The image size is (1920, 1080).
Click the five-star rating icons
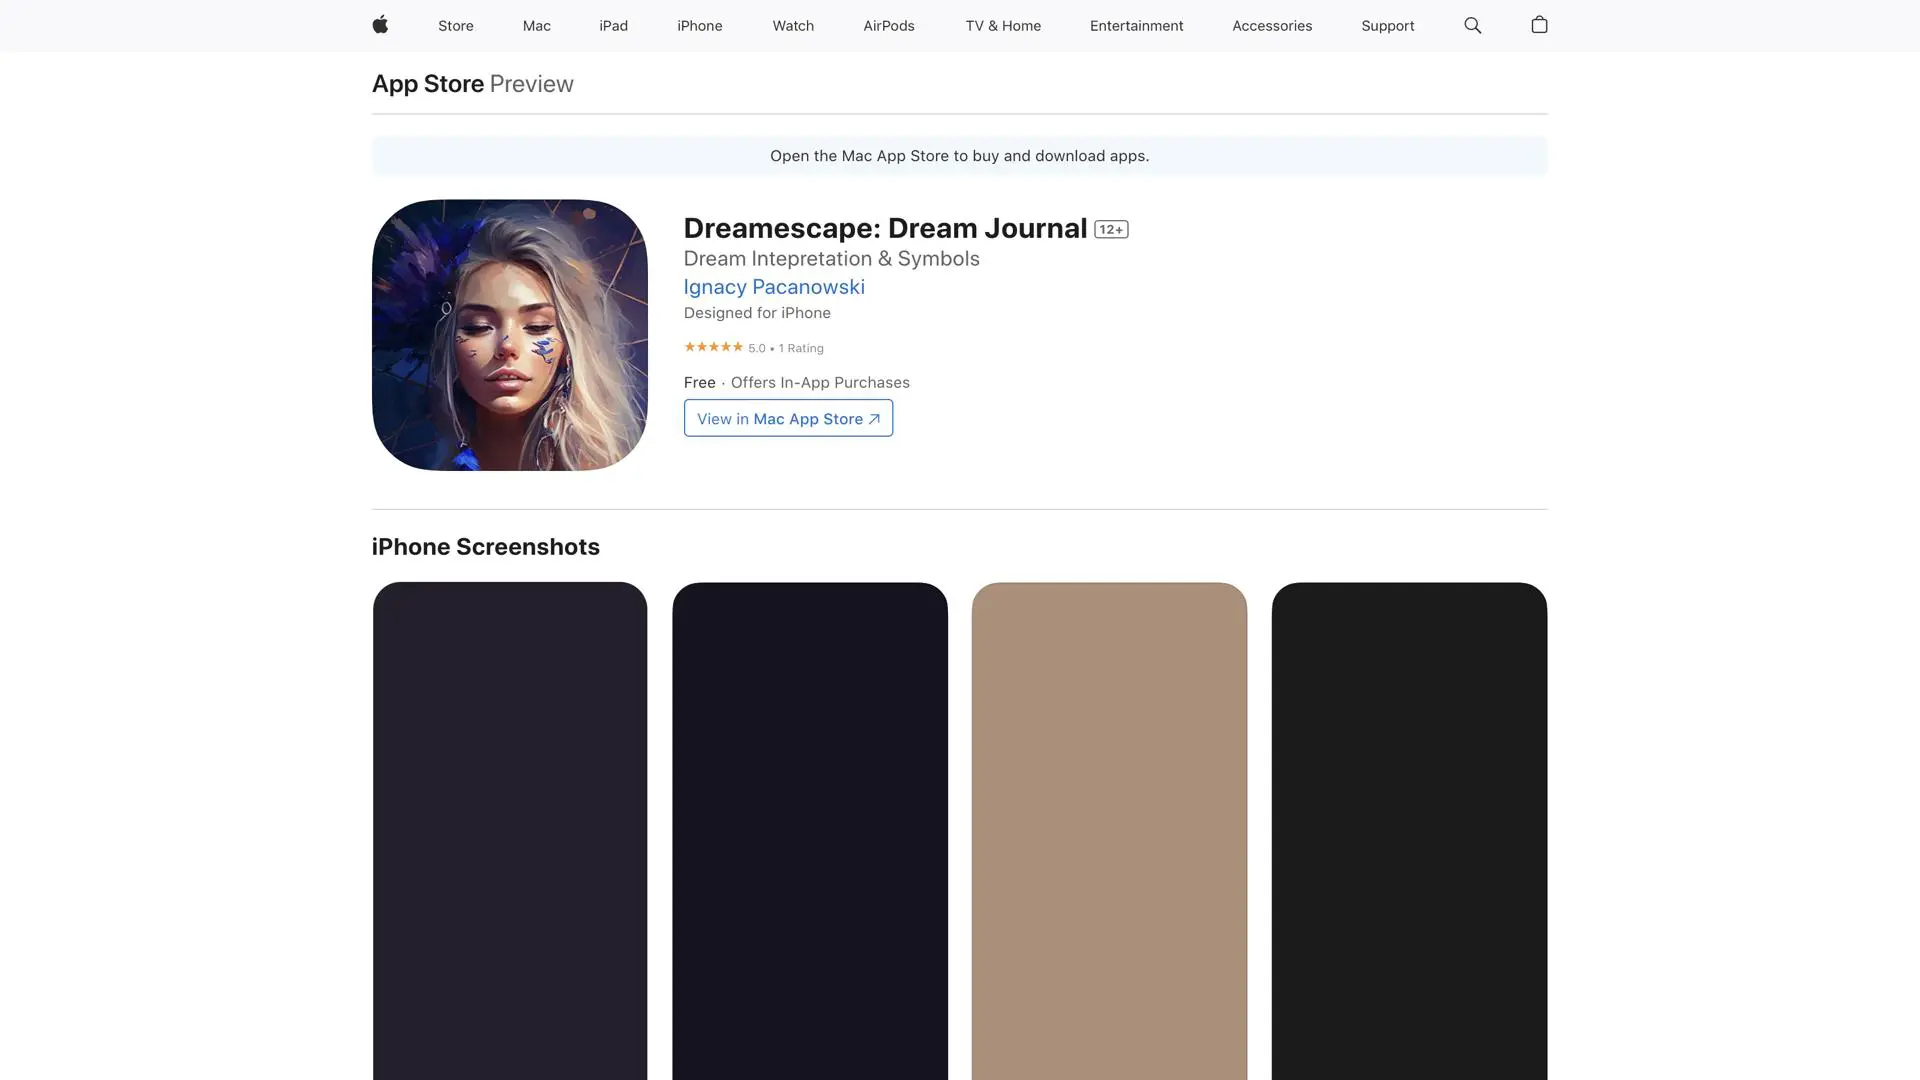click(x=713, y=347)
